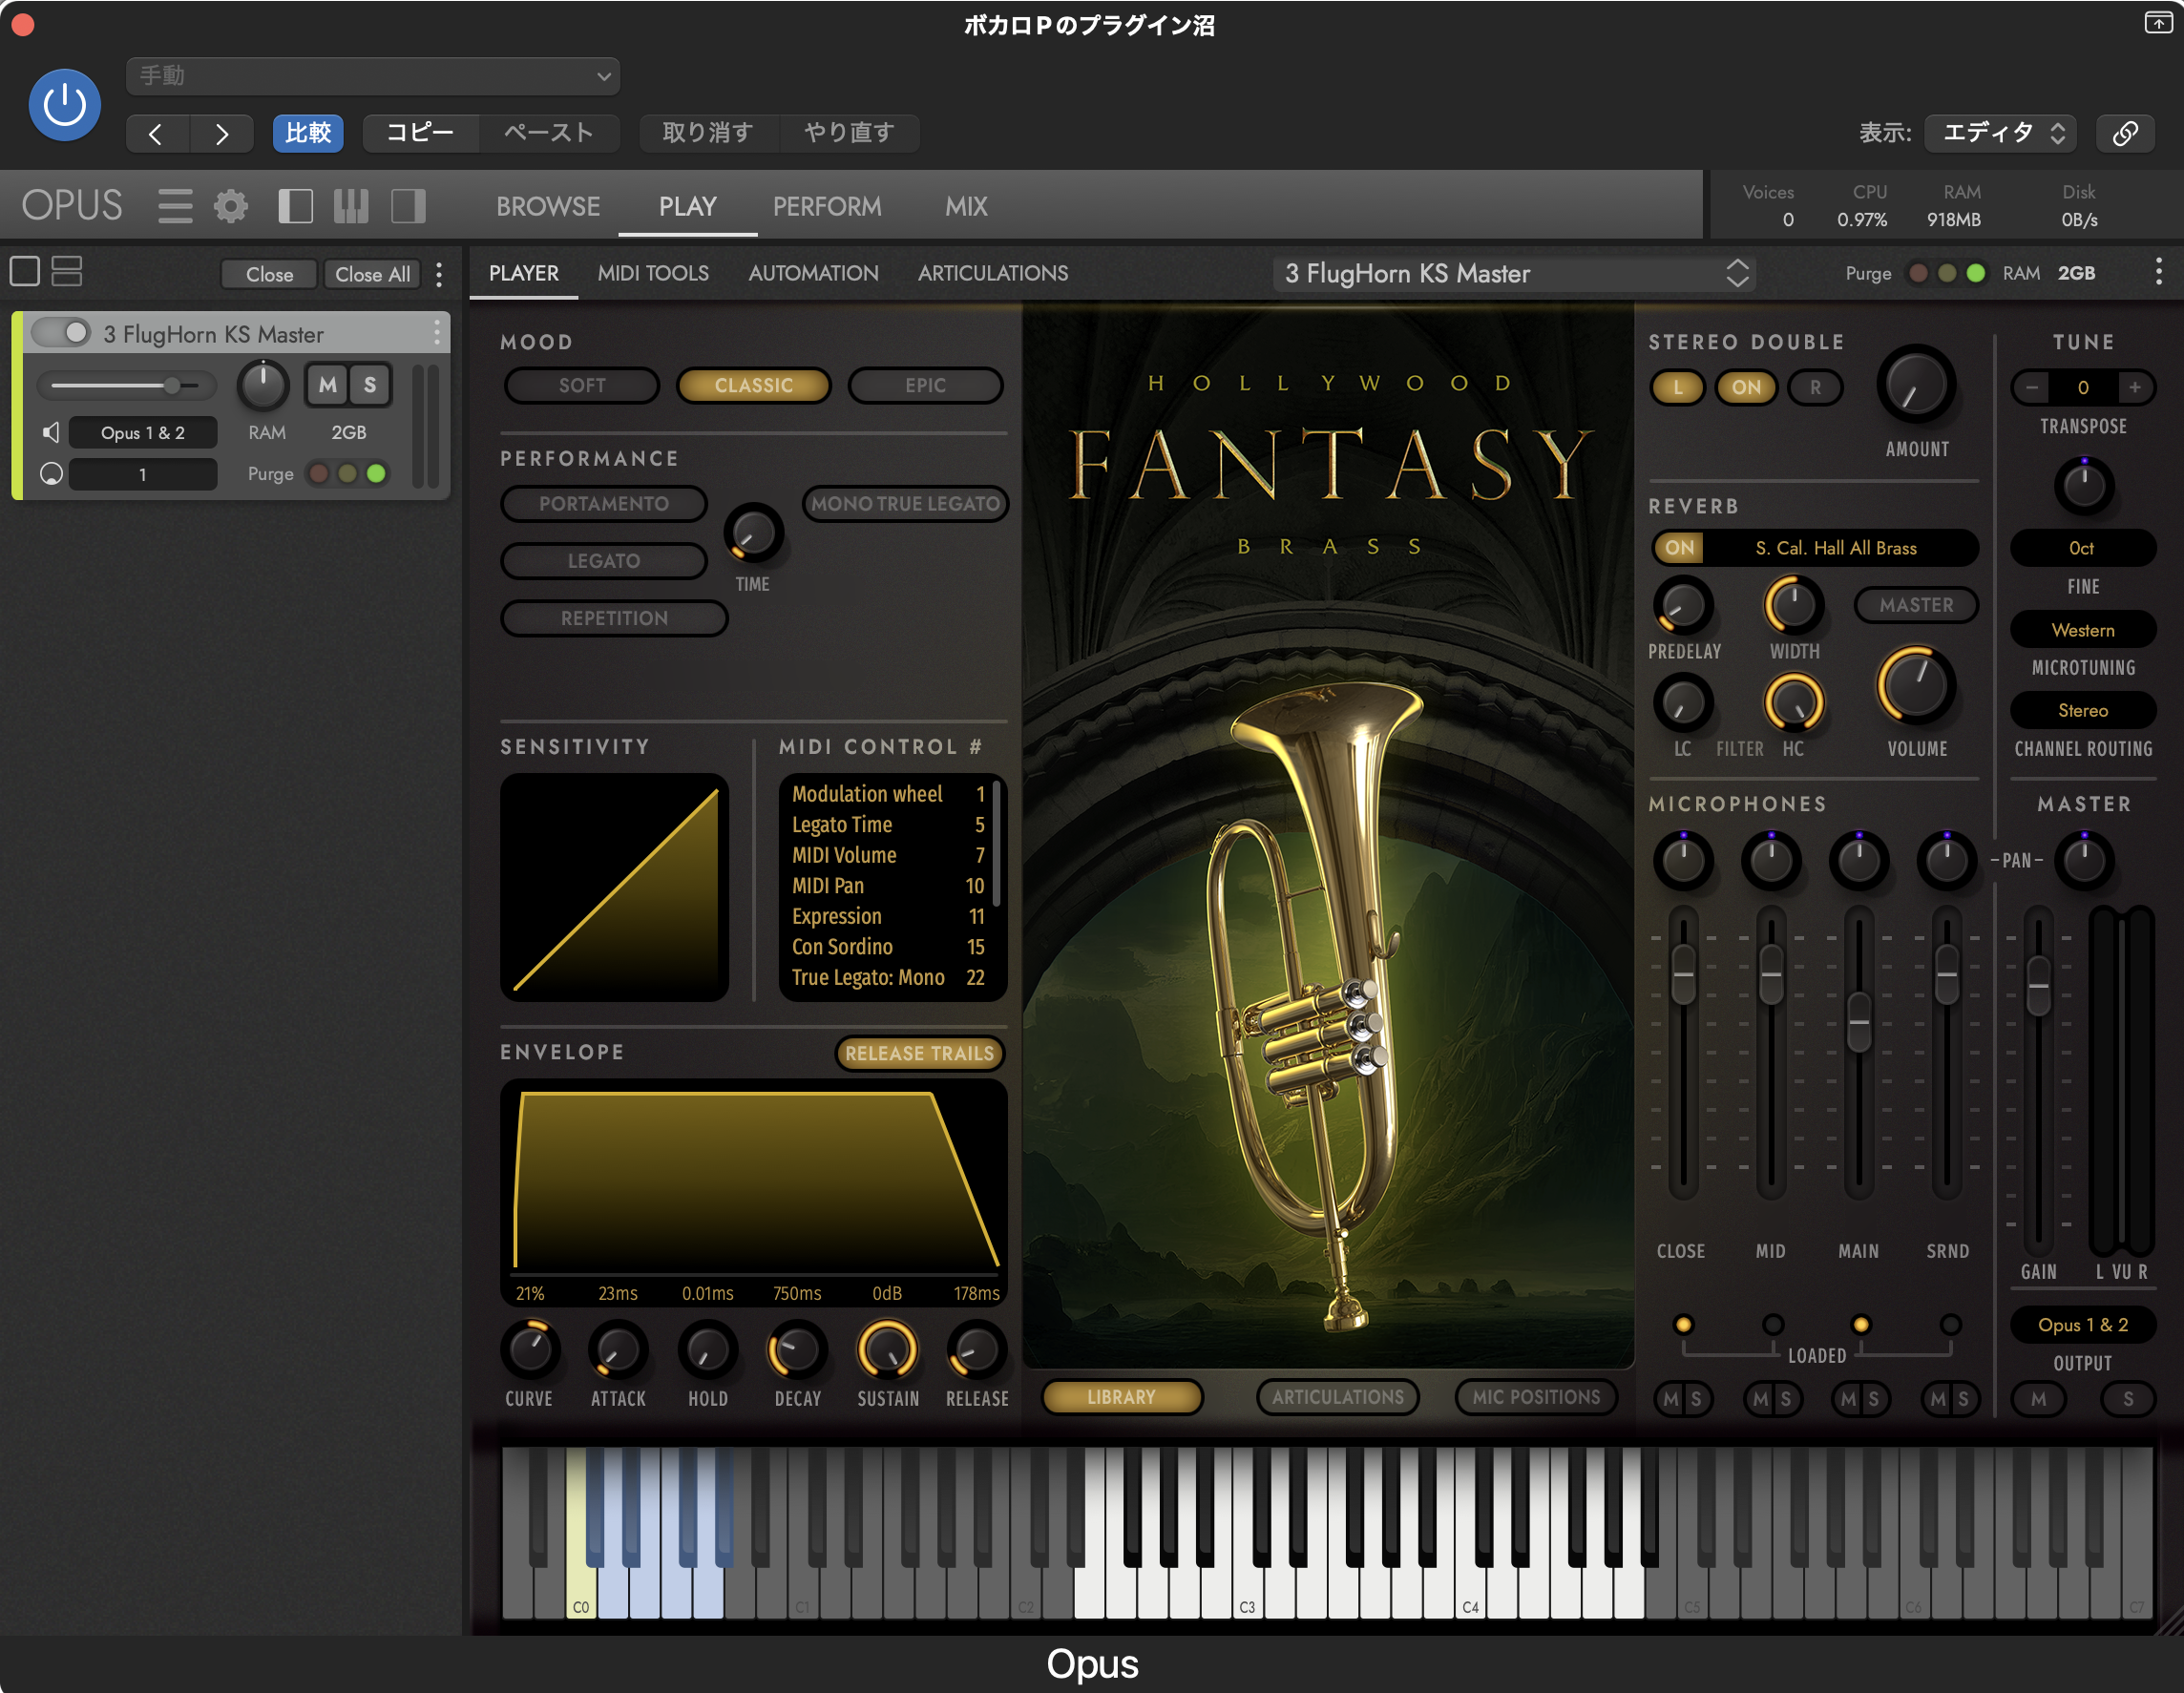Image resolution: width=2184 pixels, height=1693 pixels.
Task: Click the ARTICULATIONS button below artwork
Action: pyautogui.click(x=1337, y=1397)
